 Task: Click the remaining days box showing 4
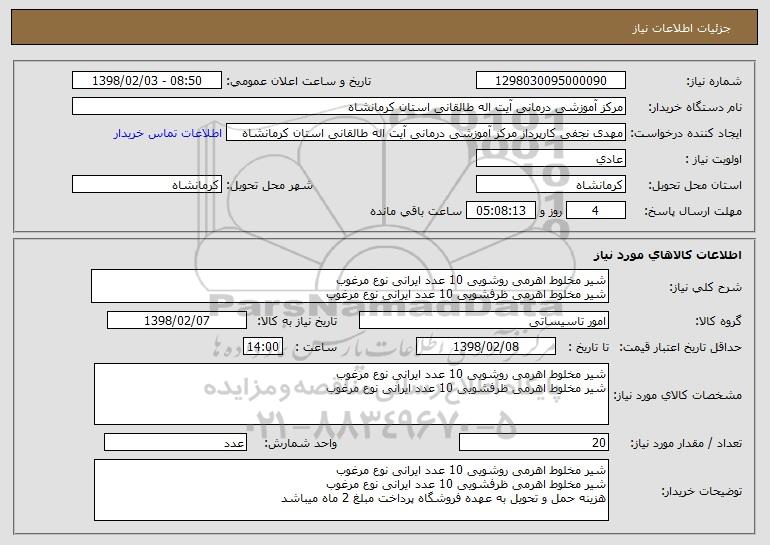(x=596, y=211)
